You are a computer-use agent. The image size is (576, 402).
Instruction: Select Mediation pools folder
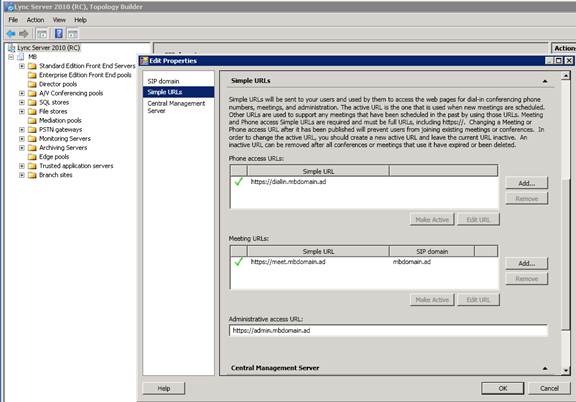coord(60,121)
